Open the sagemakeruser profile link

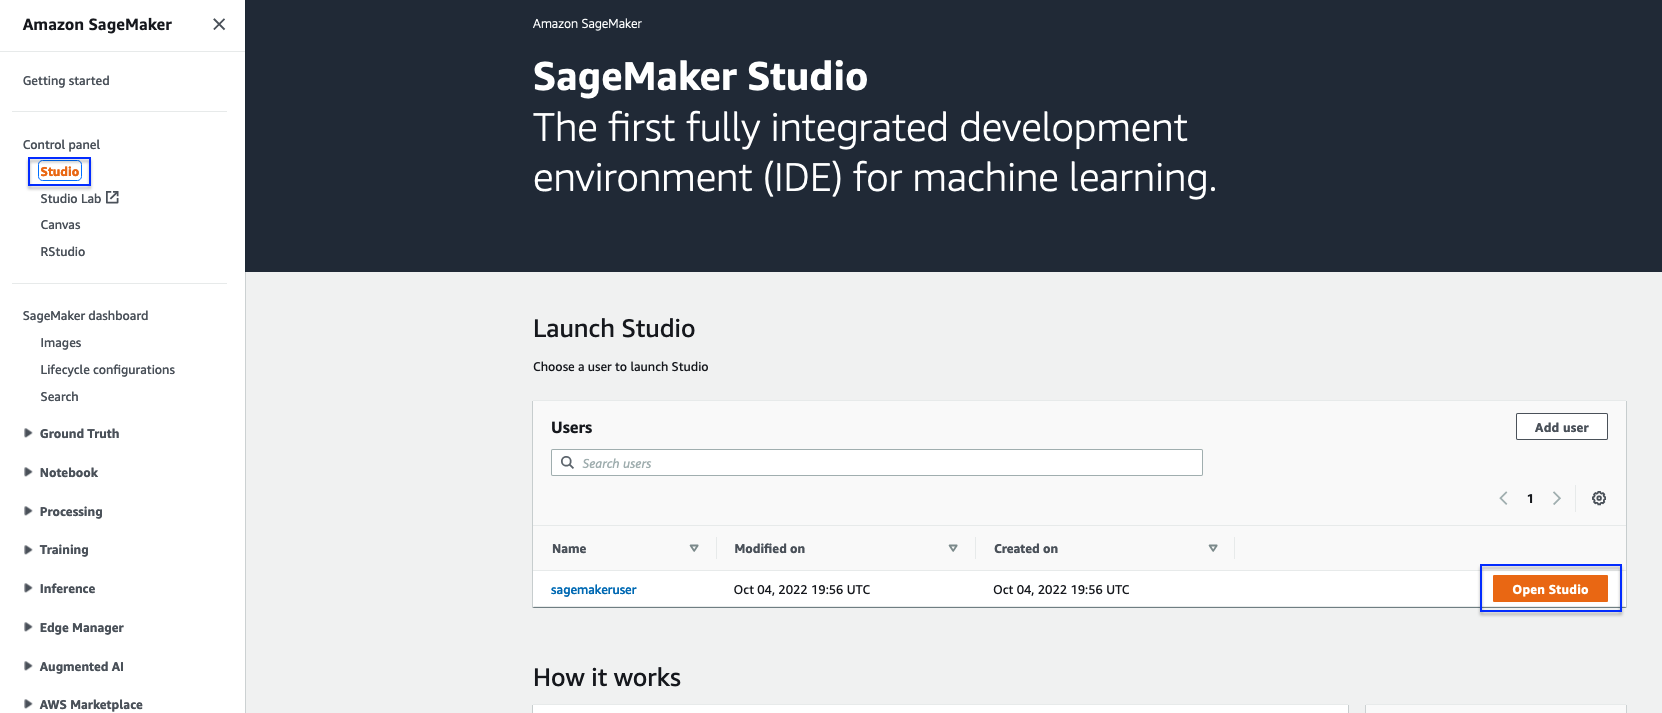pos(594,590)
